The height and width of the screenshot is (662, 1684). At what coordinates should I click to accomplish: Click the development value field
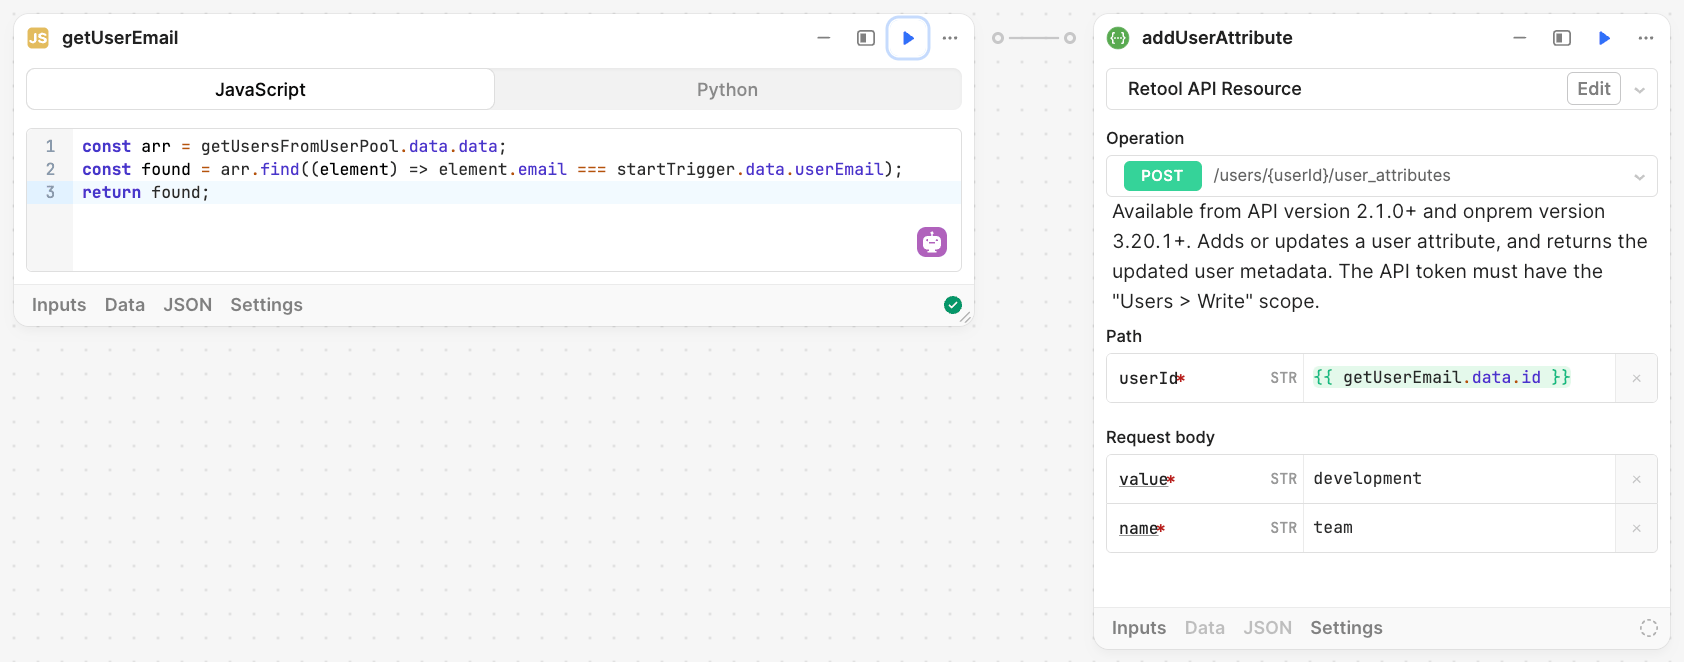click(1459, 479)
